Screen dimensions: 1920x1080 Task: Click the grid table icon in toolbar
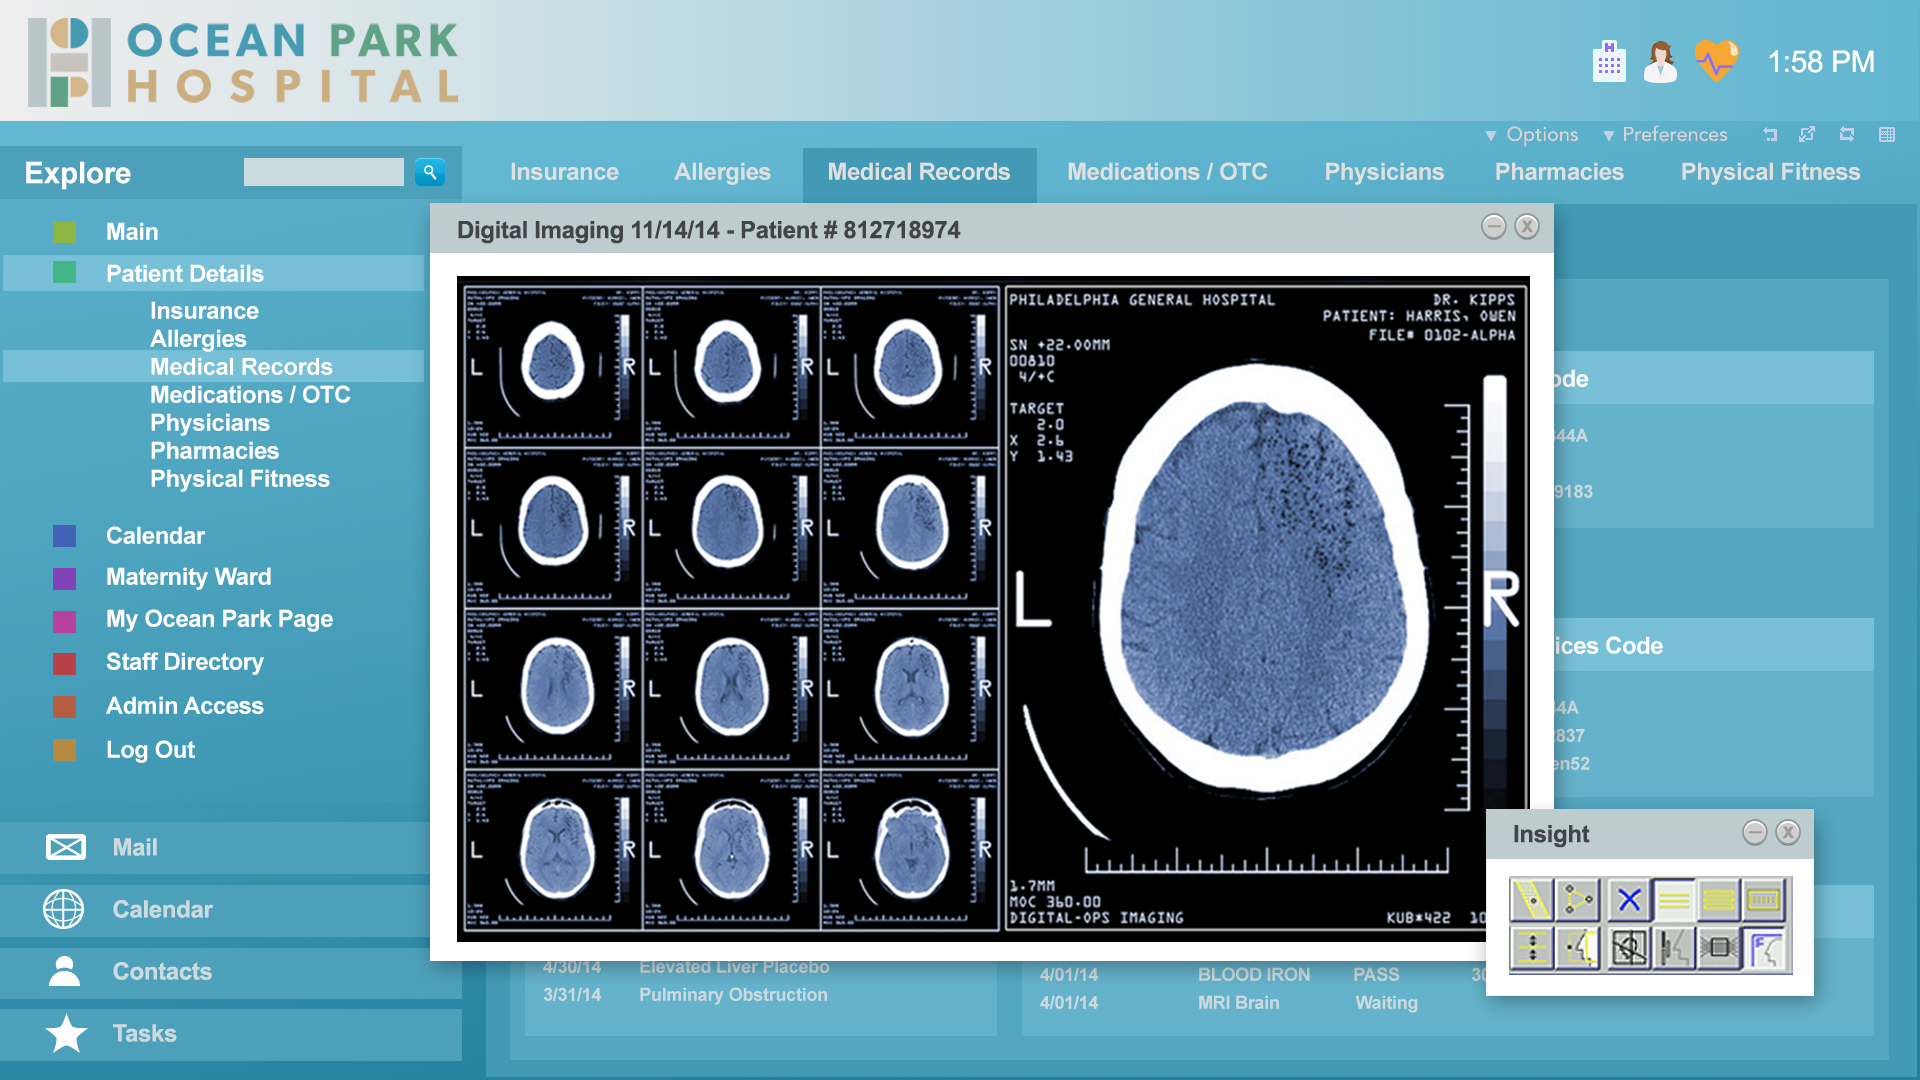[x=1887, y=134]
